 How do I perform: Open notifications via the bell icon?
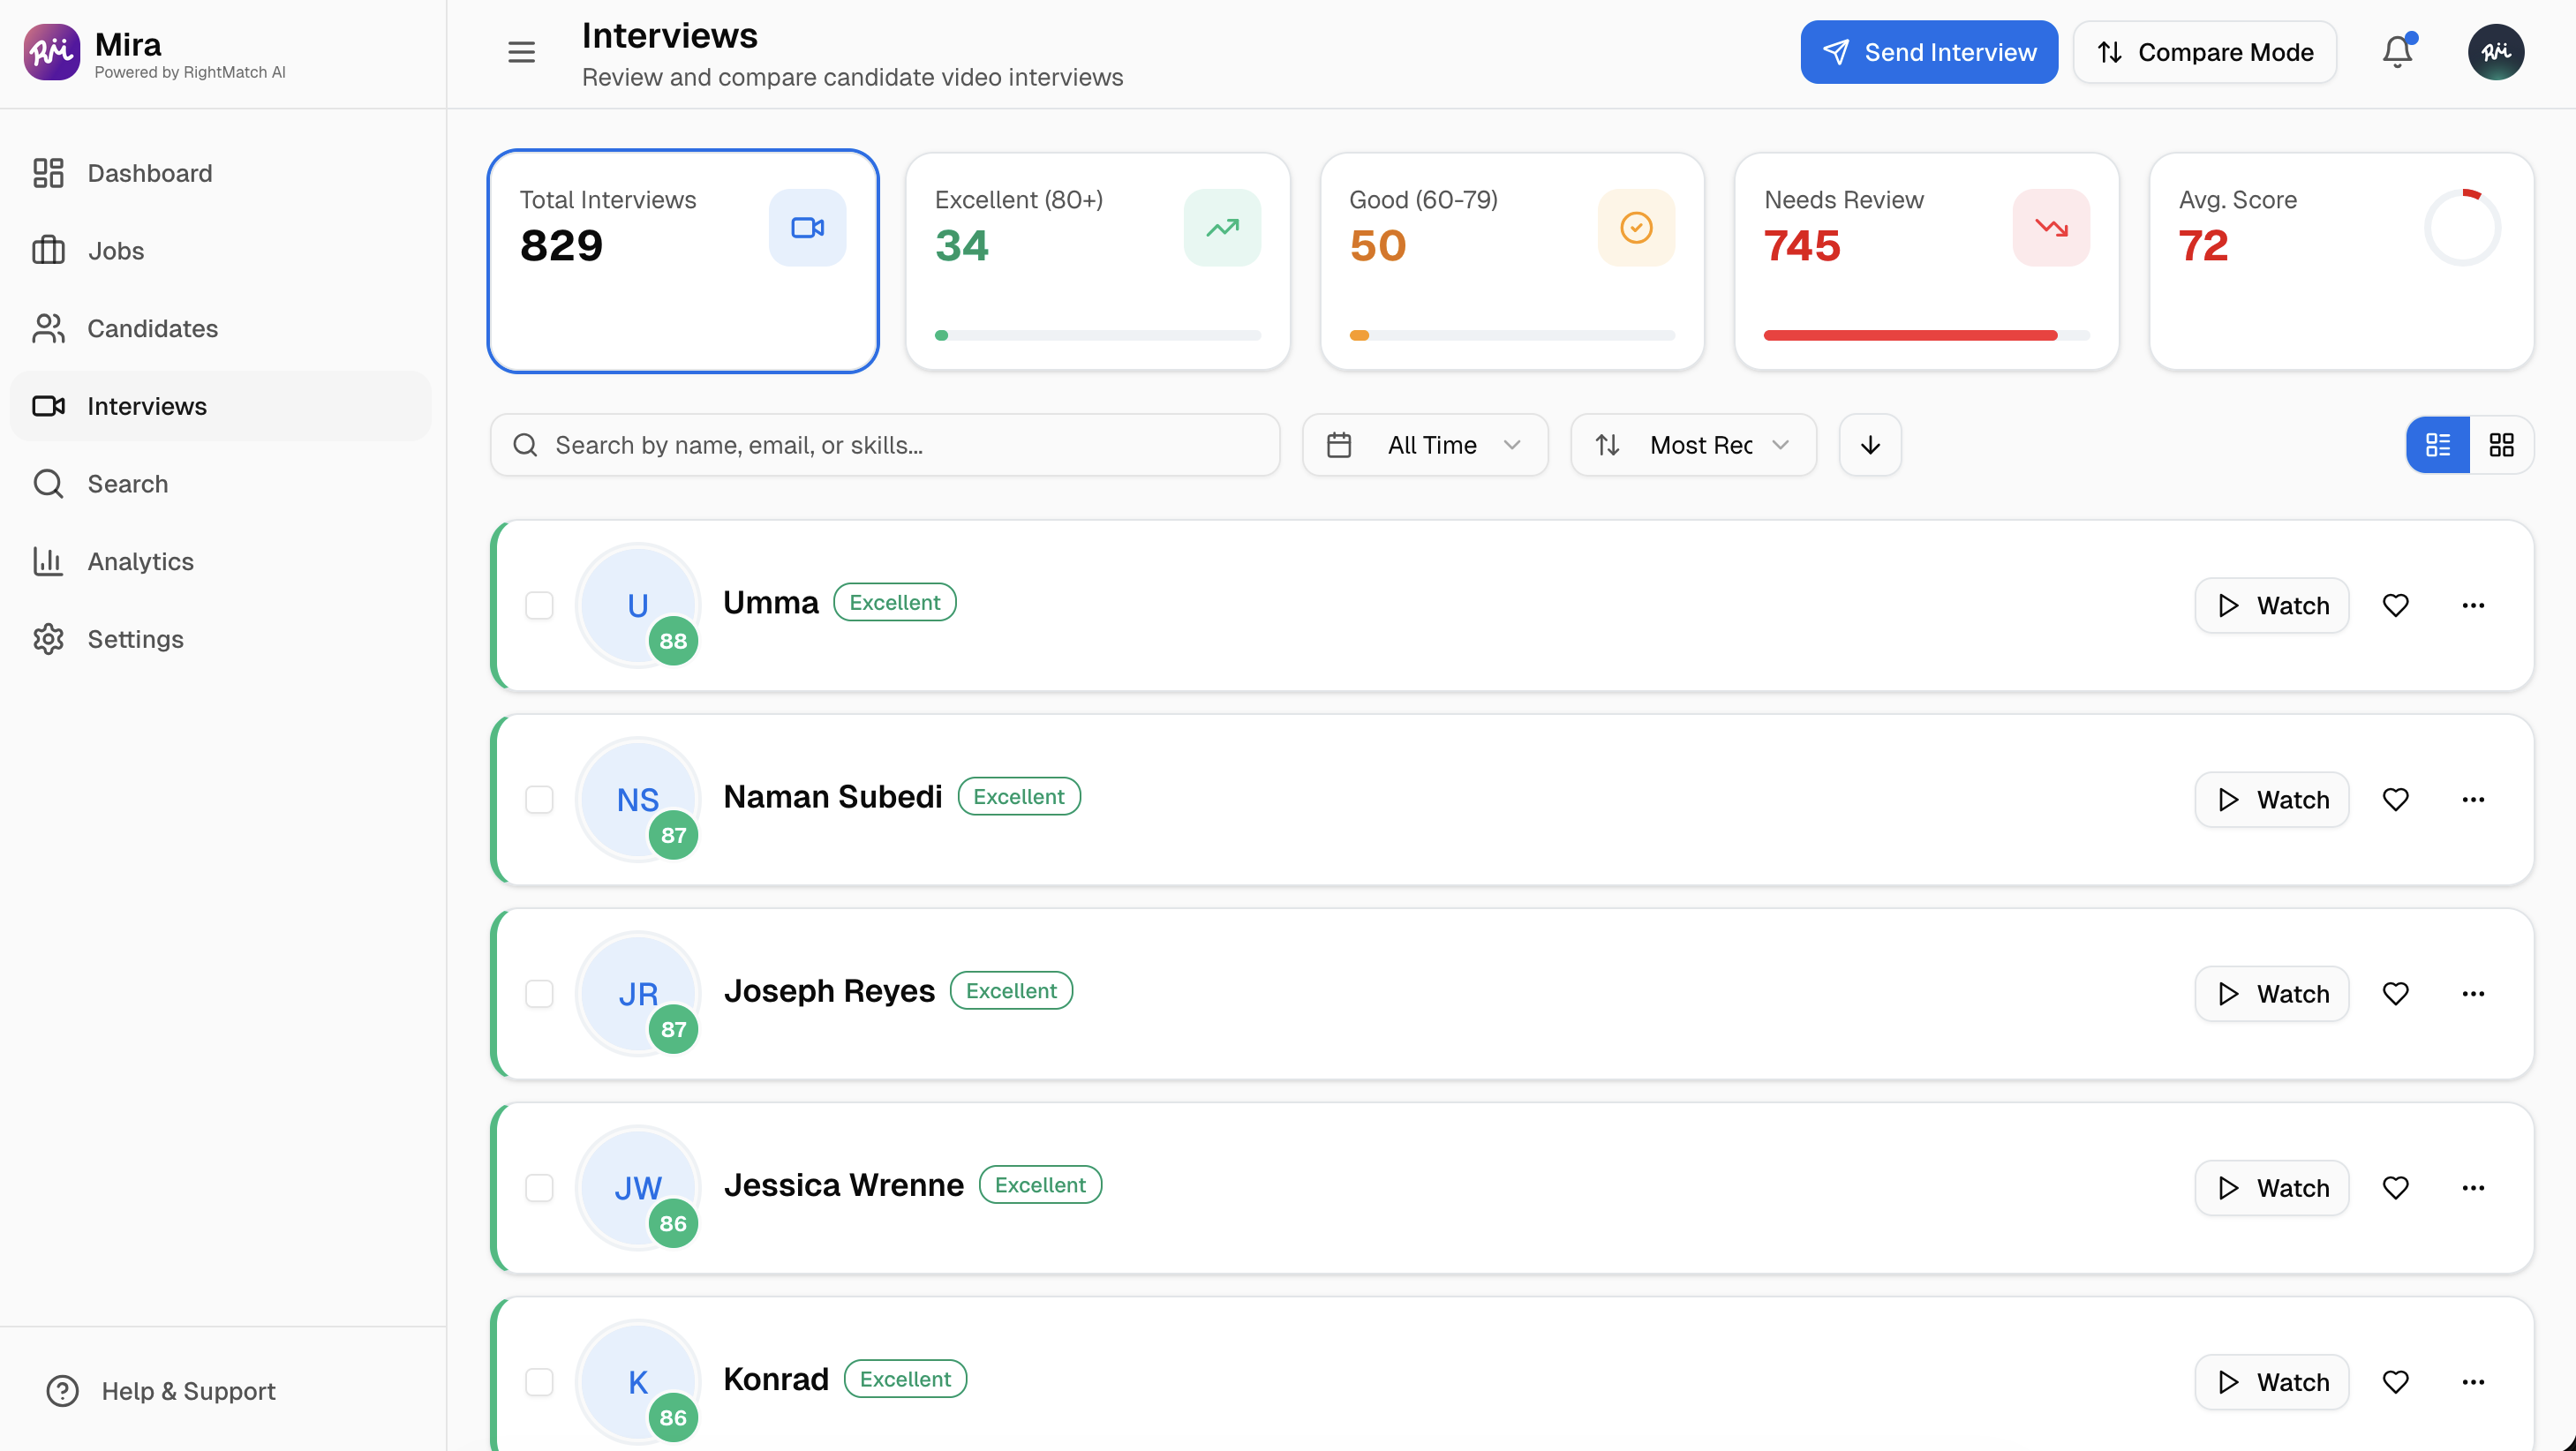click(2396, 51)
